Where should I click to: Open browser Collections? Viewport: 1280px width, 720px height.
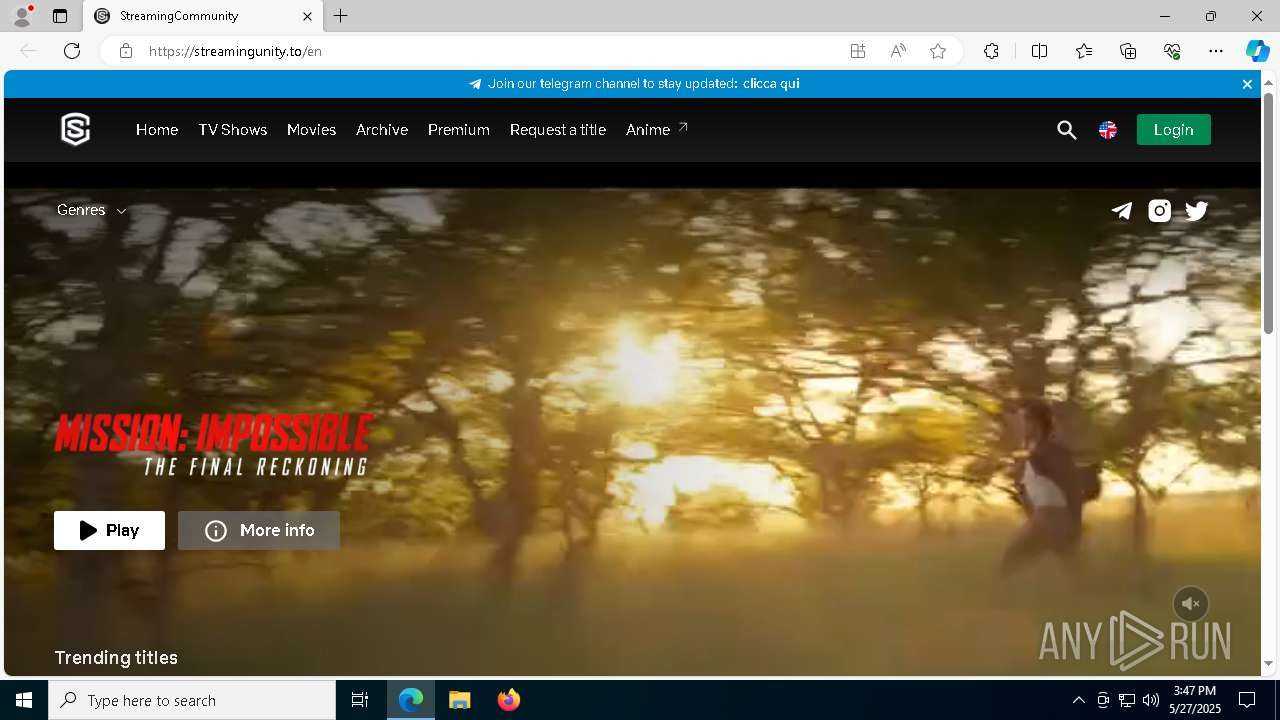[x=1128, y=51]
